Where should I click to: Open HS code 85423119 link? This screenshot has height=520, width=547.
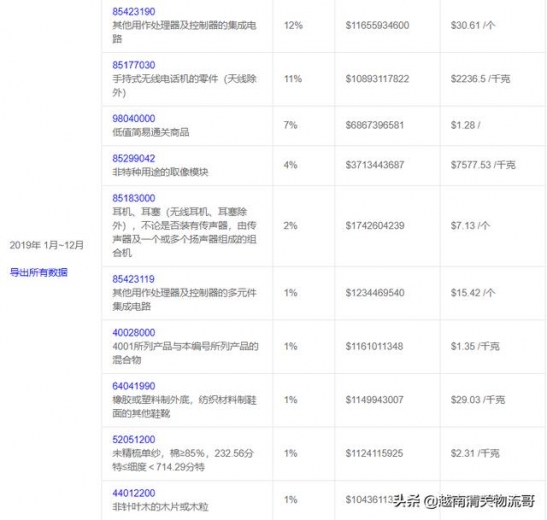133,279
